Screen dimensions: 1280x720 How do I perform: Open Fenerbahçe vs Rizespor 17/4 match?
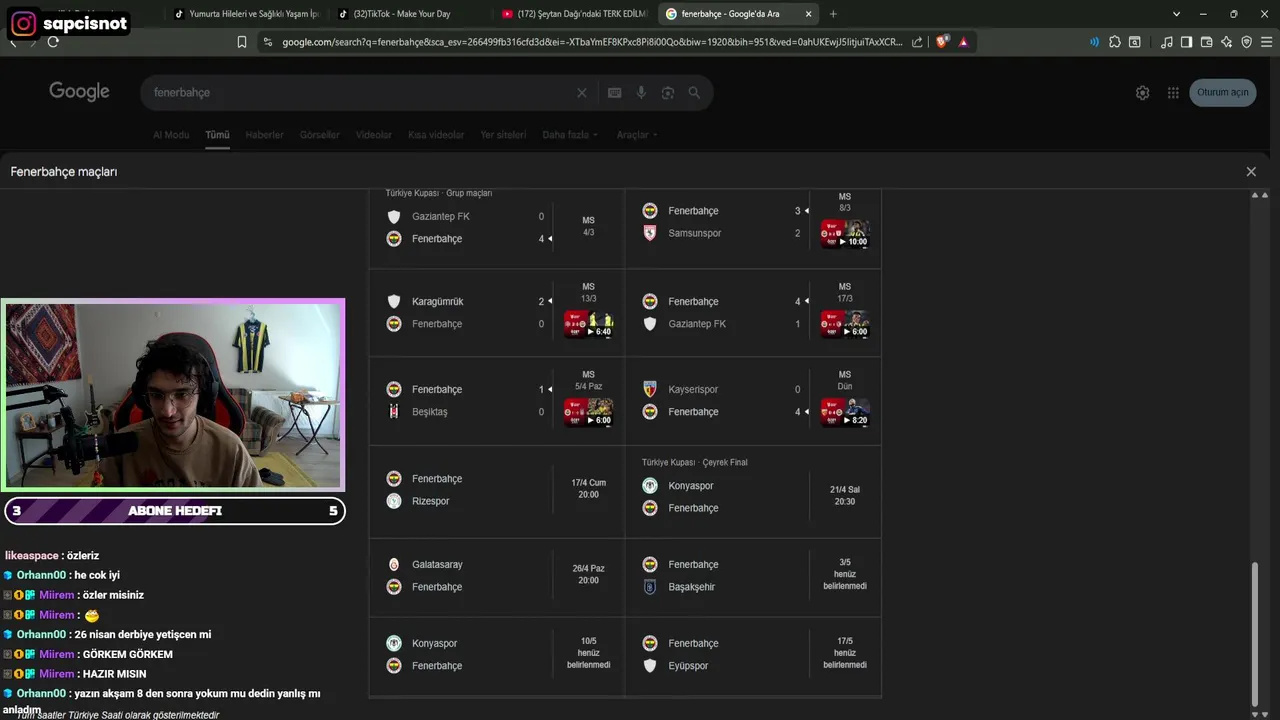coord(497,490)
